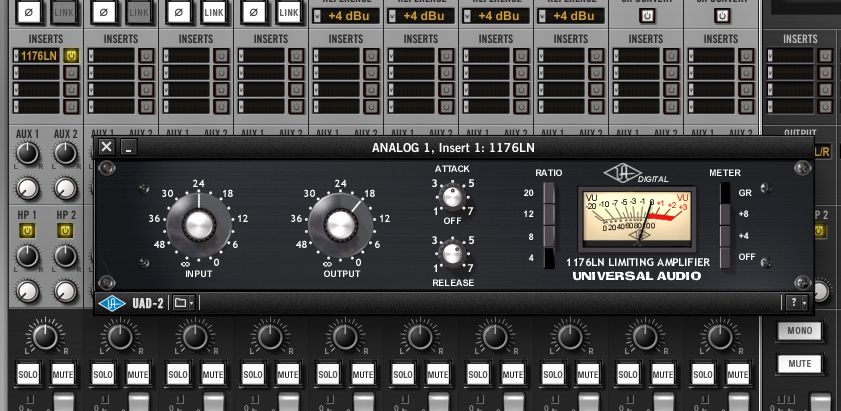
Task: Minimize the 1176LN plugin window
Action: pyautogui.click(x=128, y=146)
